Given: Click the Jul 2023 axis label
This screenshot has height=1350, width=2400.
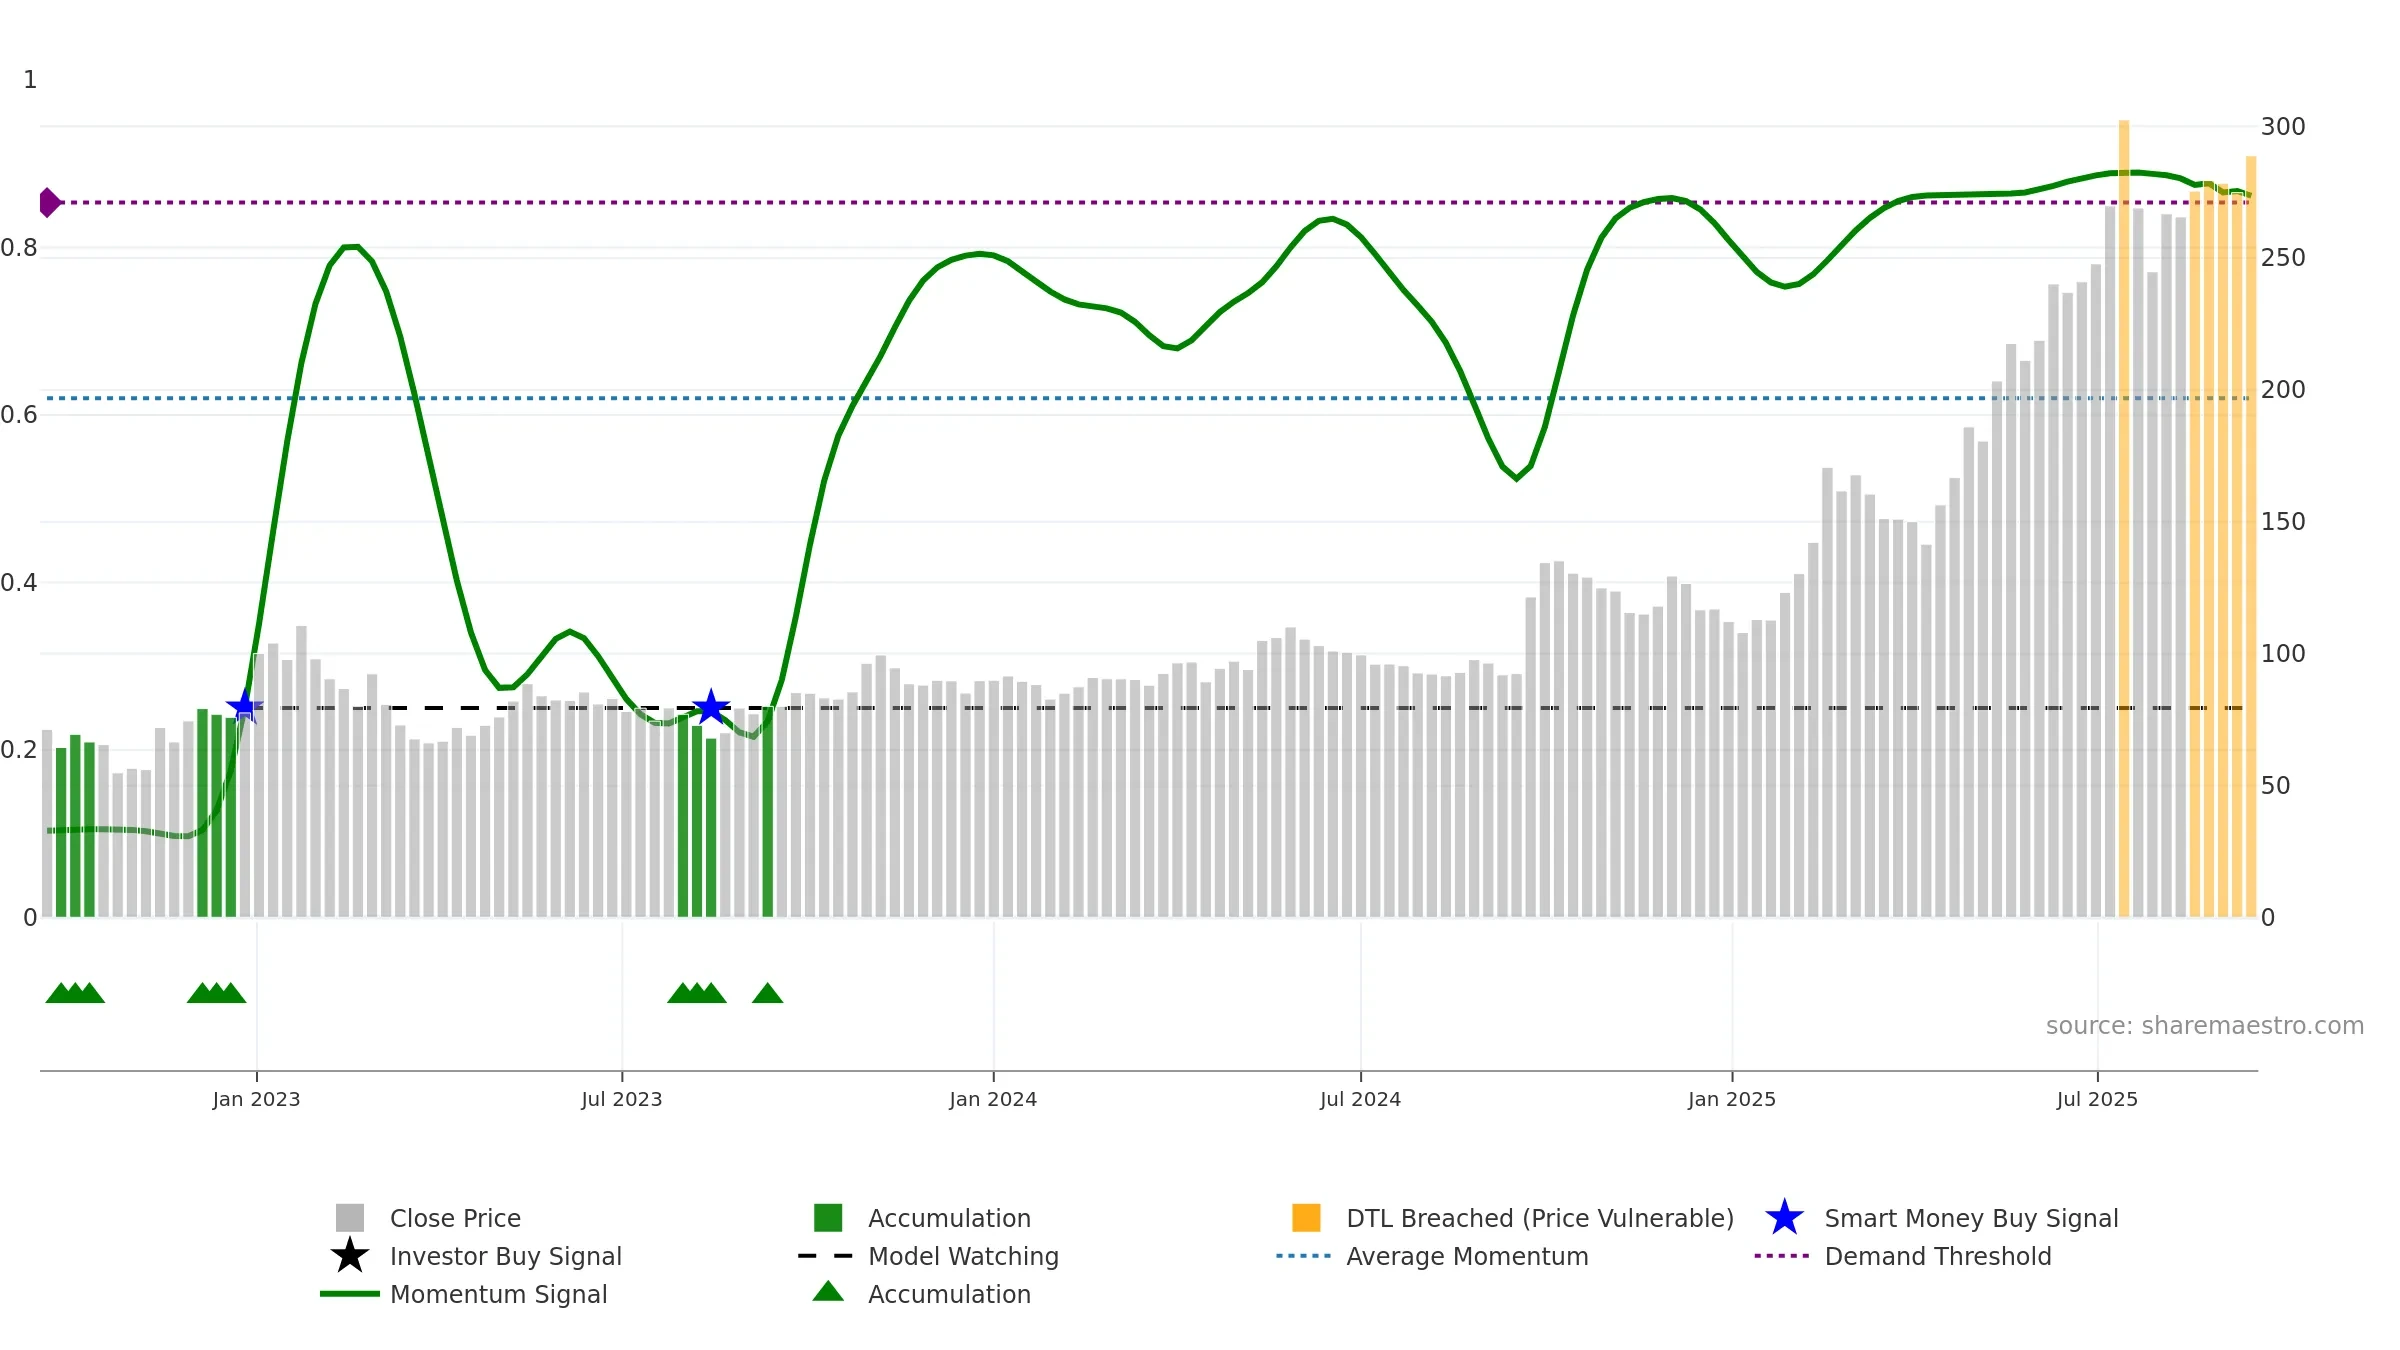Looking at the screenshot, I should pos(622,1099).
